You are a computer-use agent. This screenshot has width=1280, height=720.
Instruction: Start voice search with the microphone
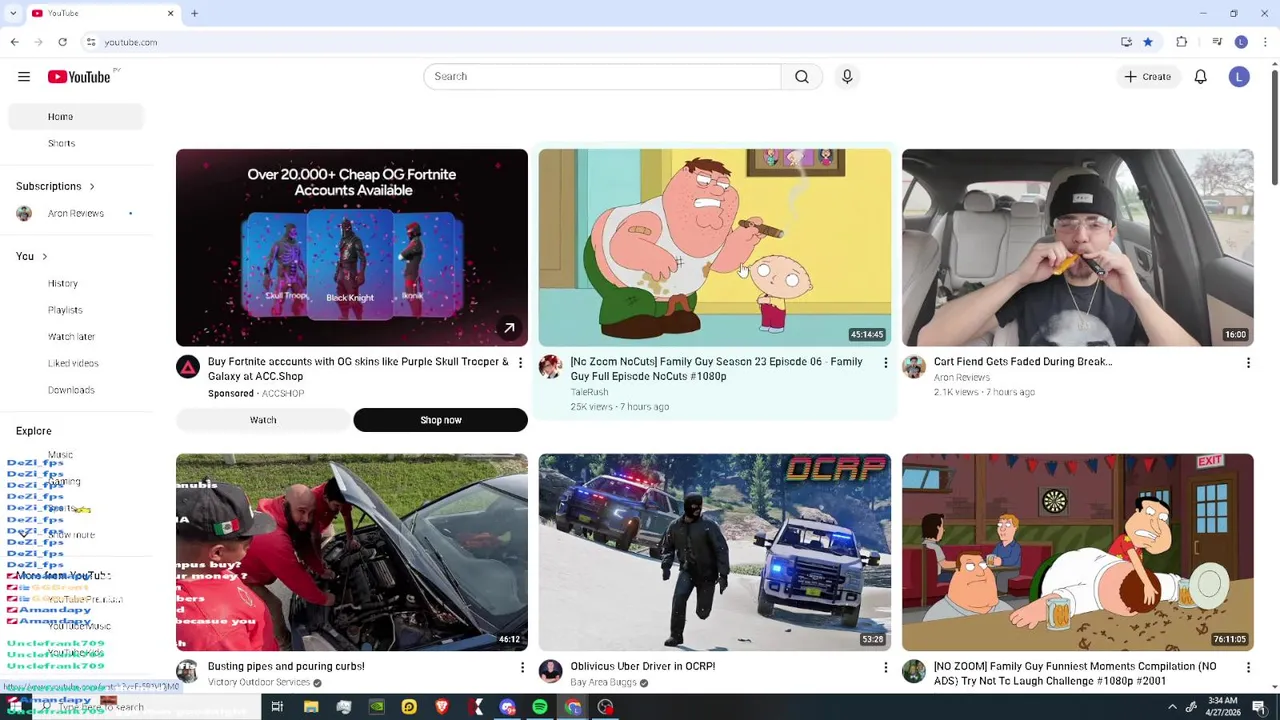click(x=847, y=77)
